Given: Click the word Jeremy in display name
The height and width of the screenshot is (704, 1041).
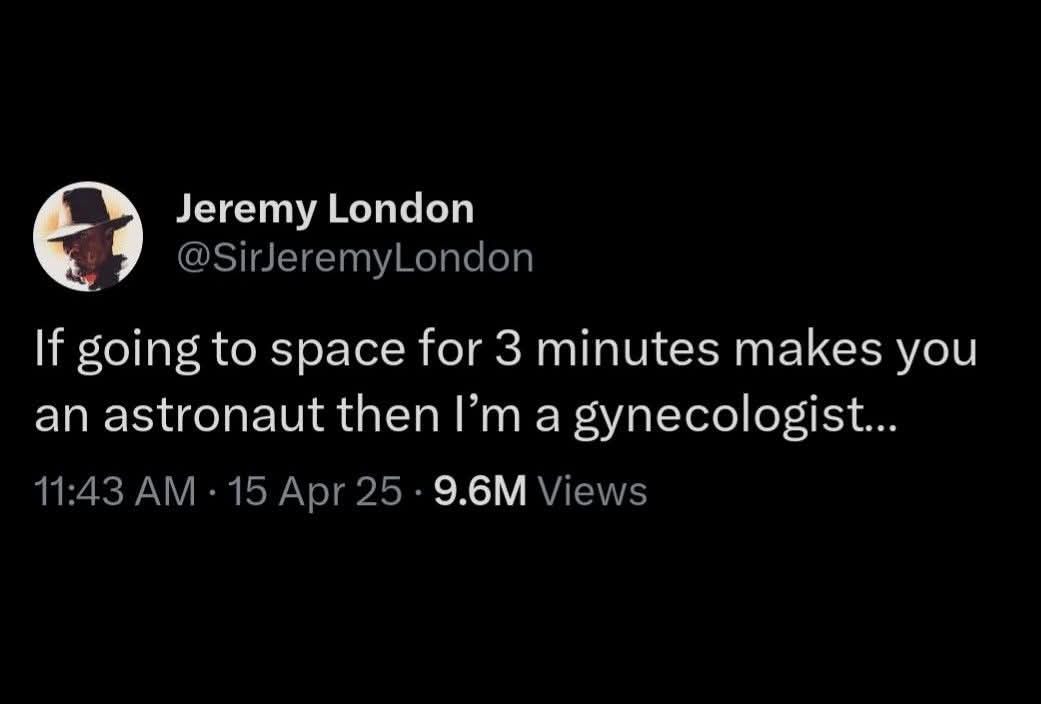Looking at the screenshot, I should click(x=247, y=211).
